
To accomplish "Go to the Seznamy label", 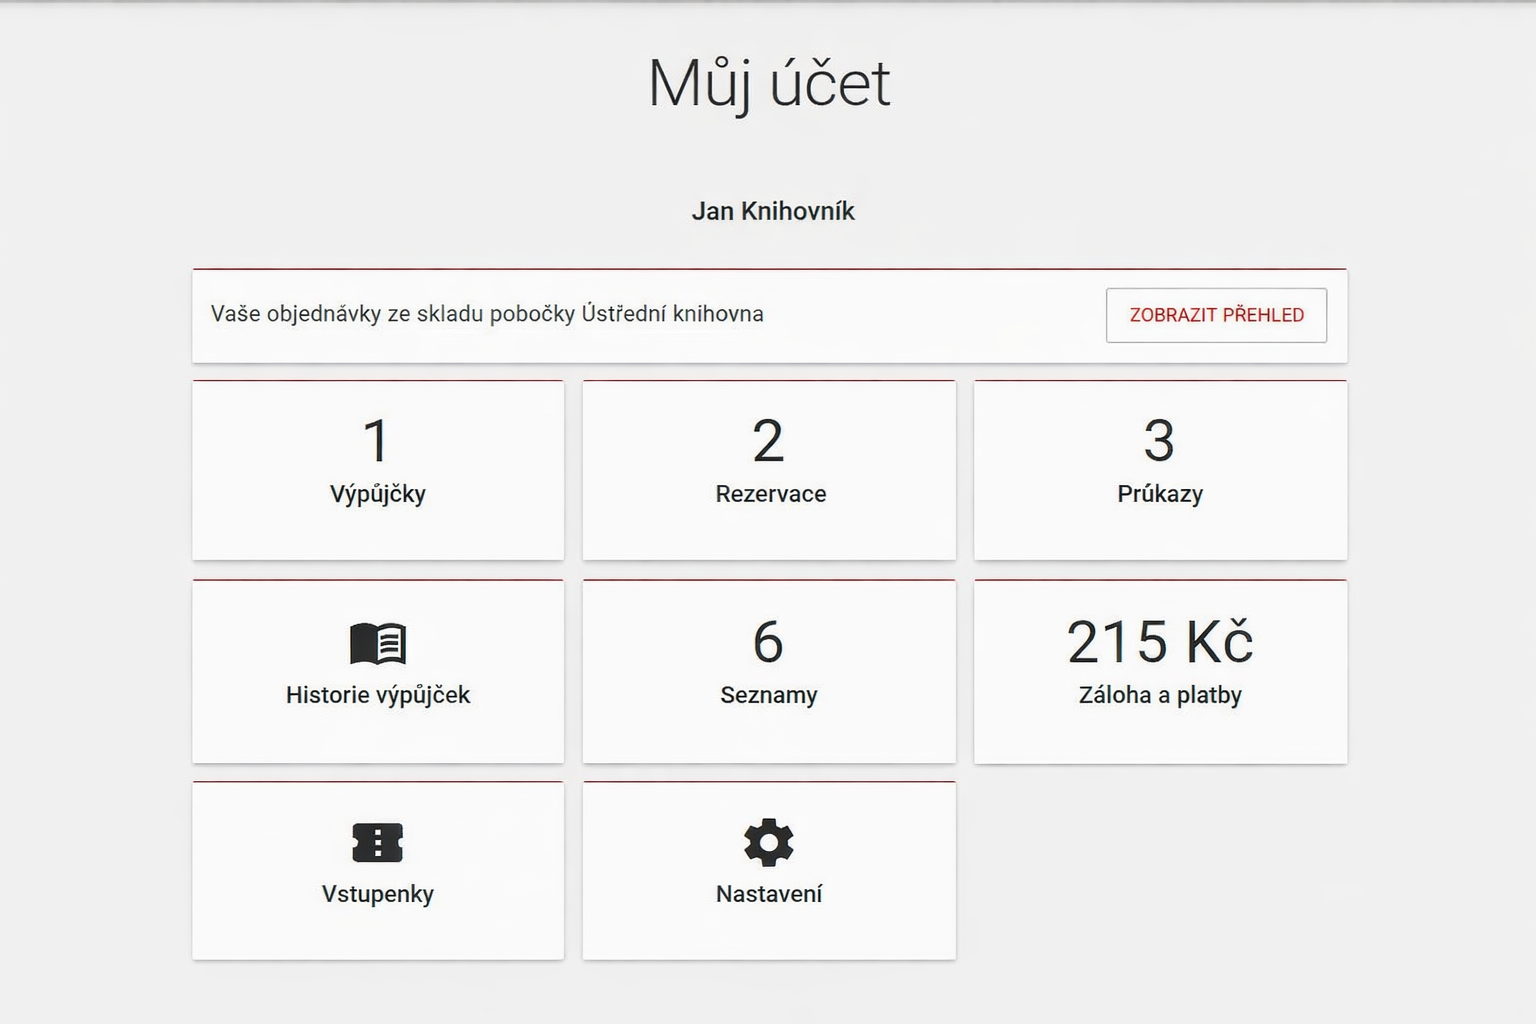I will pyautogui.click(x=768, y=695).
